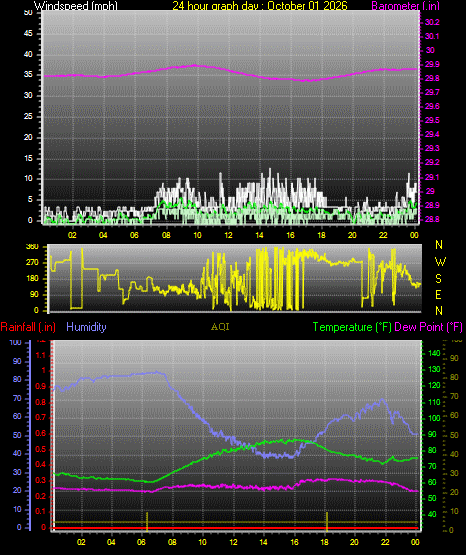
Task: Click the 'AQI' legend label
Action: point(220,327)
